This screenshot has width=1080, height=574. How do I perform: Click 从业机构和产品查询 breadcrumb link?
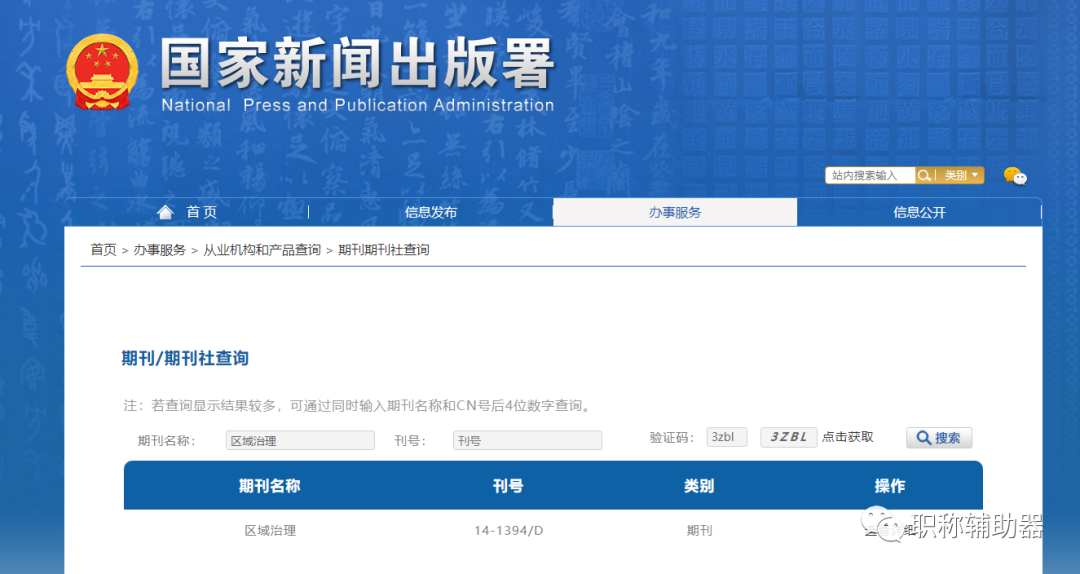tap(262, 250)
